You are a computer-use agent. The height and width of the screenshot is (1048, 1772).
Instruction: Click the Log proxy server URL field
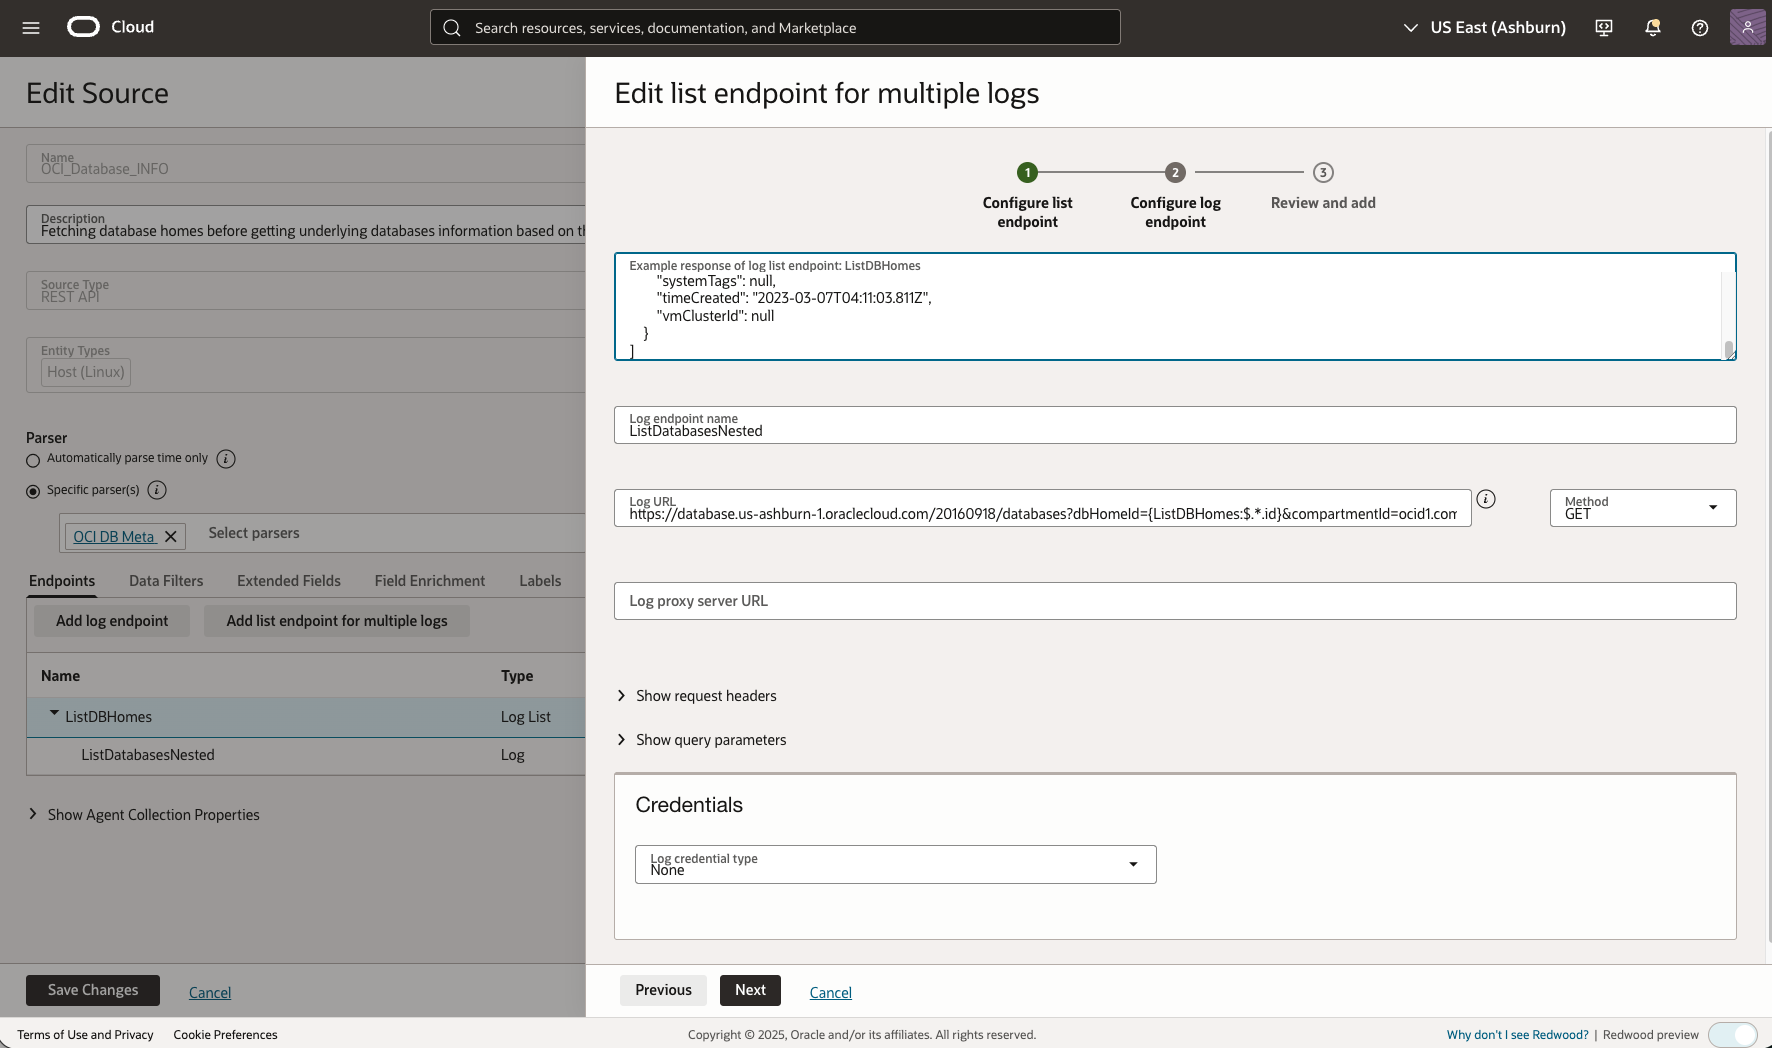click(x=900, y=600)
